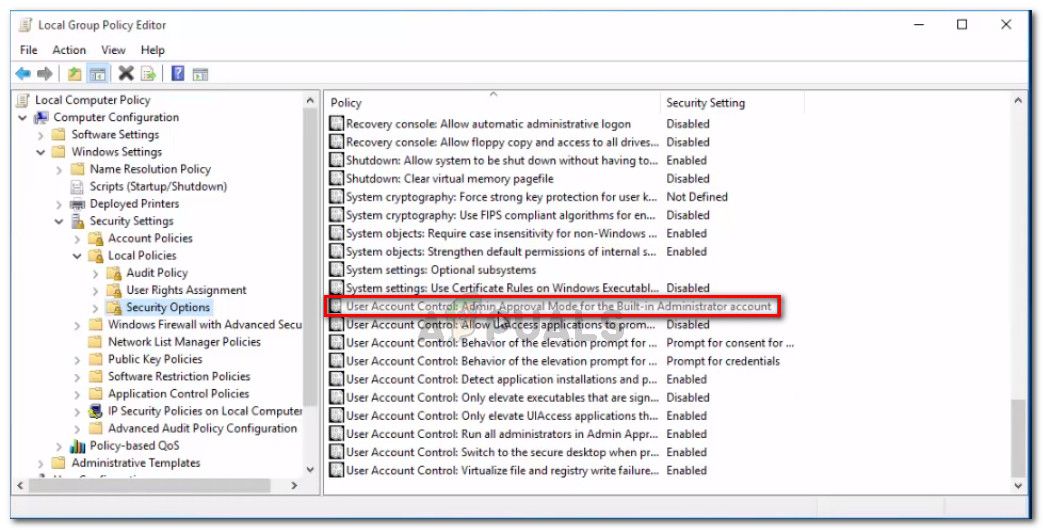Click the Local Group Policy Editor title bar icon
Screen dimensions: 1043x530
(x=26, y=25)
